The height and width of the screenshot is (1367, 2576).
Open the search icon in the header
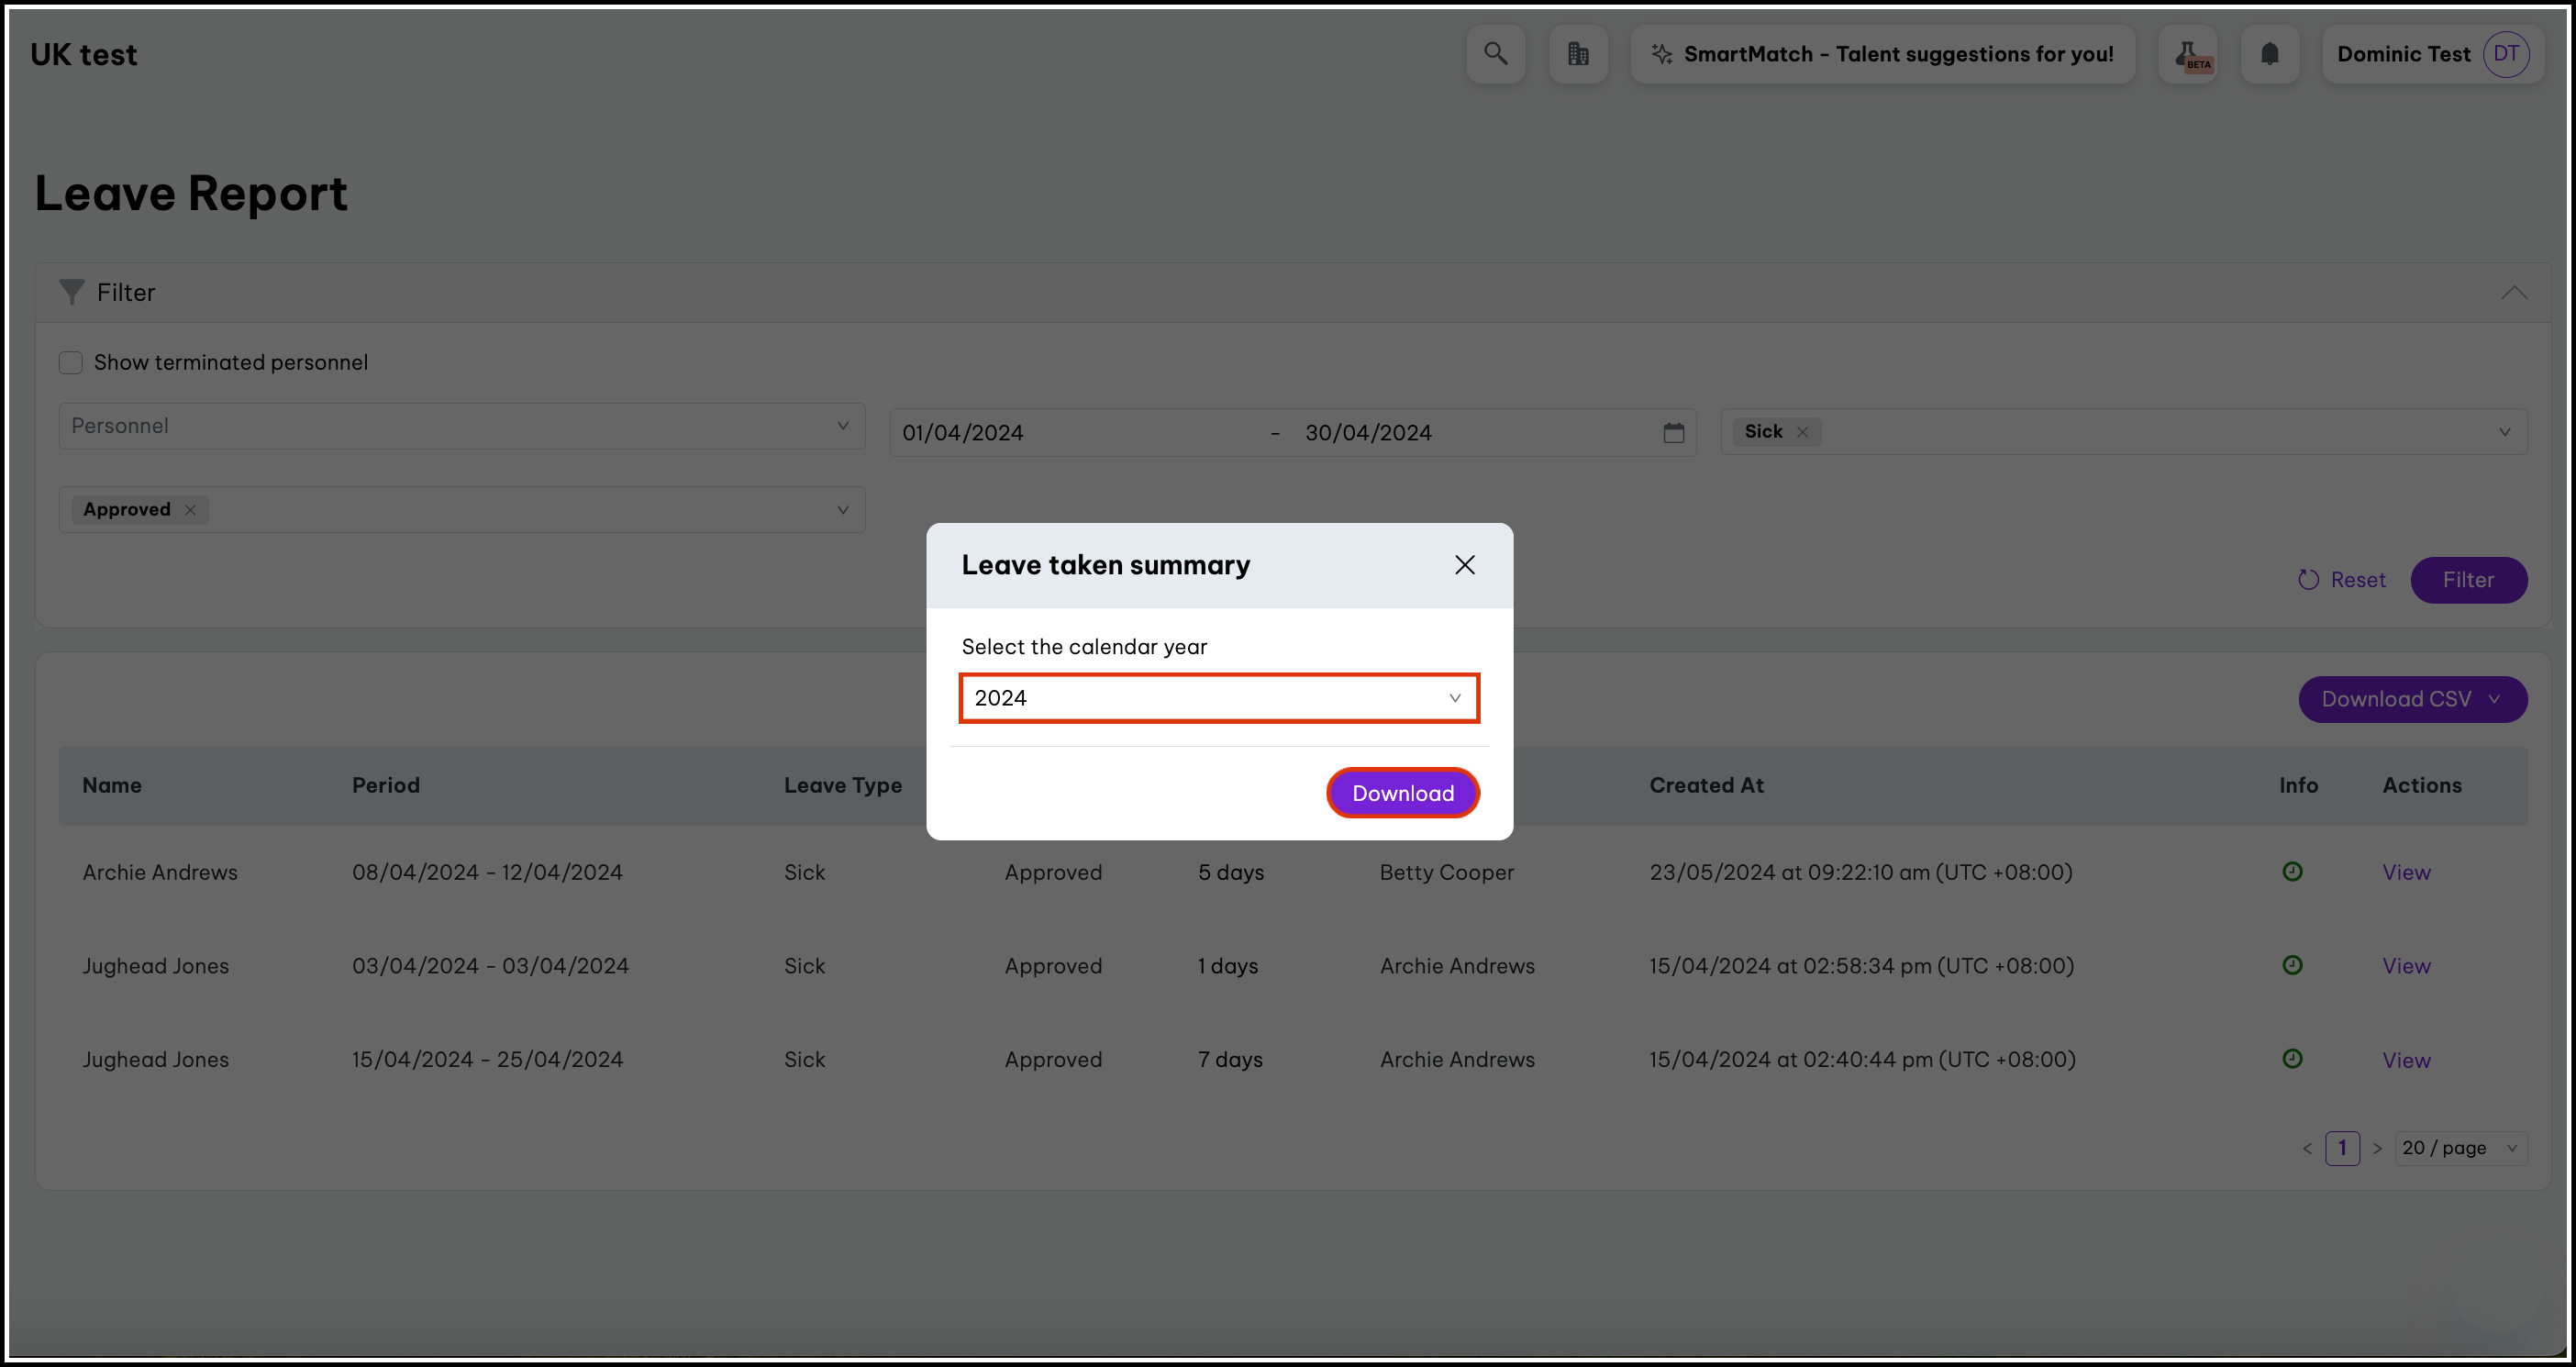tap(1495, 54)
